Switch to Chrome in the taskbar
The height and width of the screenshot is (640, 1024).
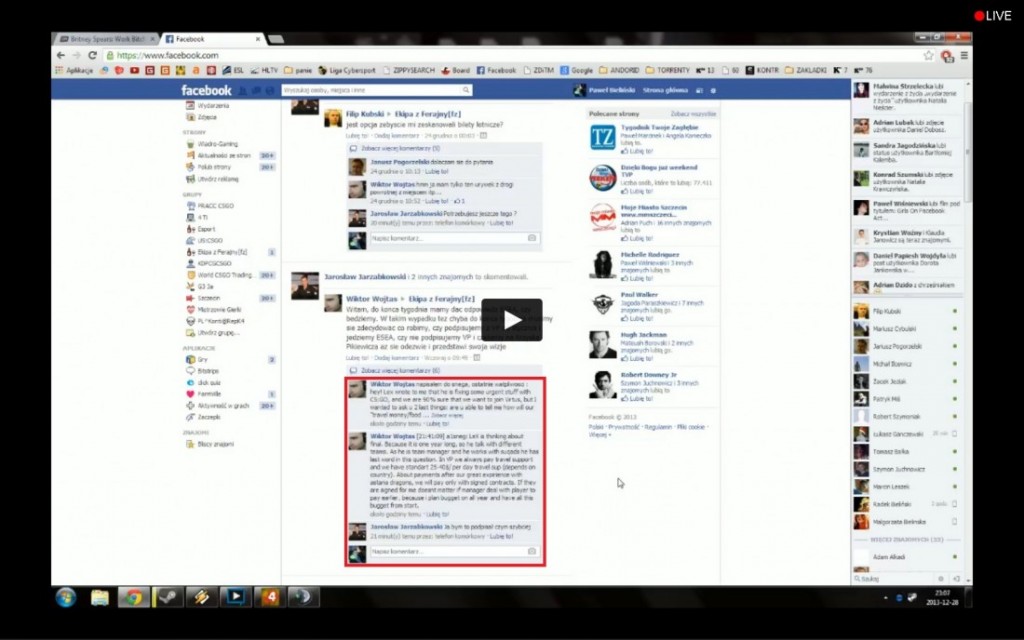(134, 598)
